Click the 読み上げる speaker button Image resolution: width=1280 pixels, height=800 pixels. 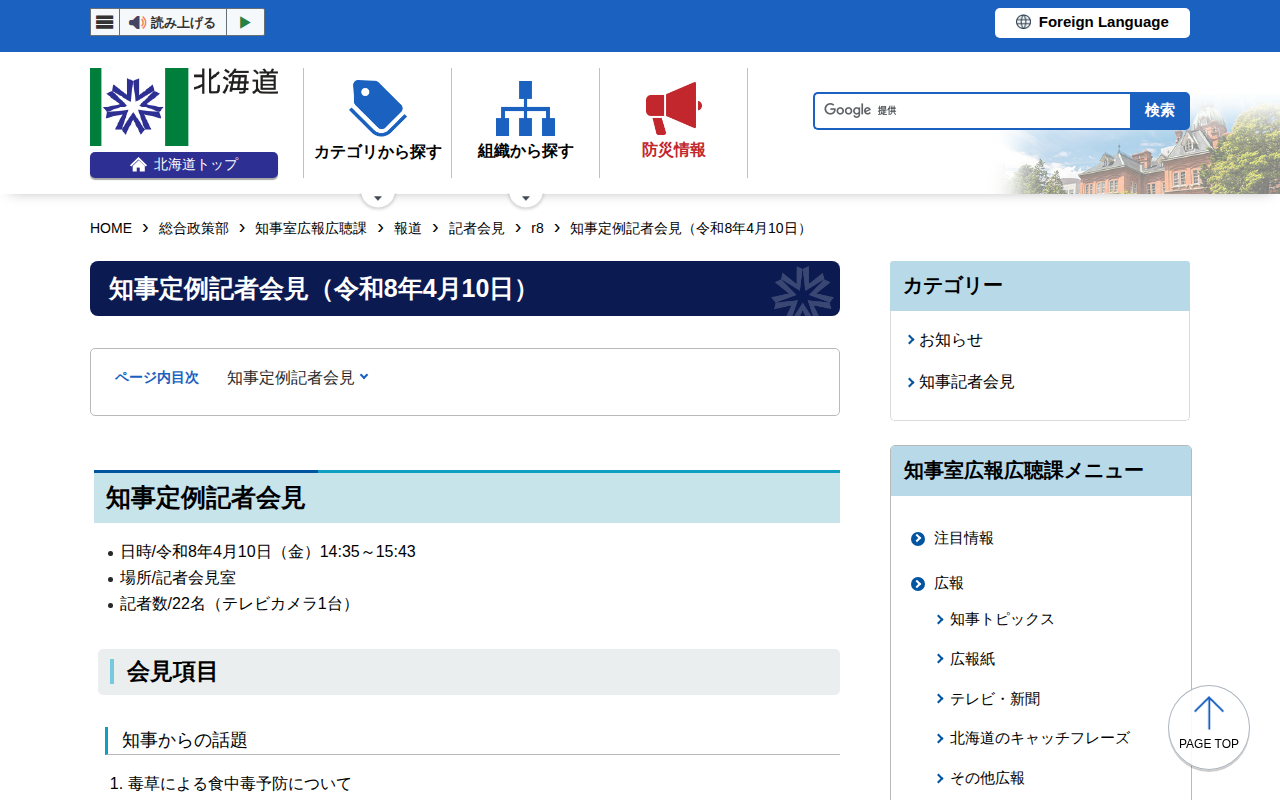coord(172,22)
